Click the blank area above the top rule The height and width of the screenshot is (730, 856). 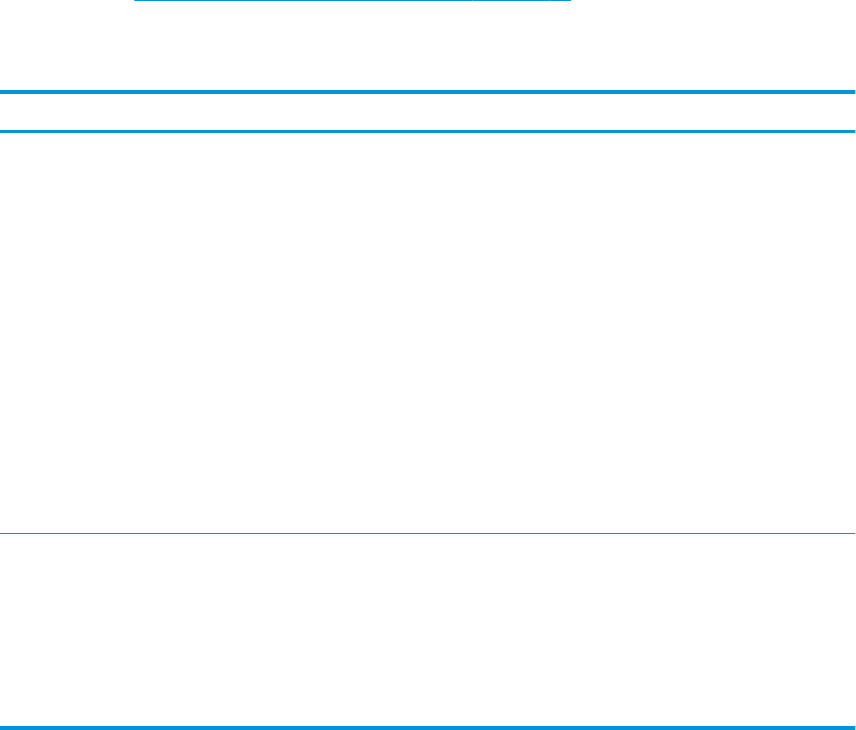click(x=427, y=46)
